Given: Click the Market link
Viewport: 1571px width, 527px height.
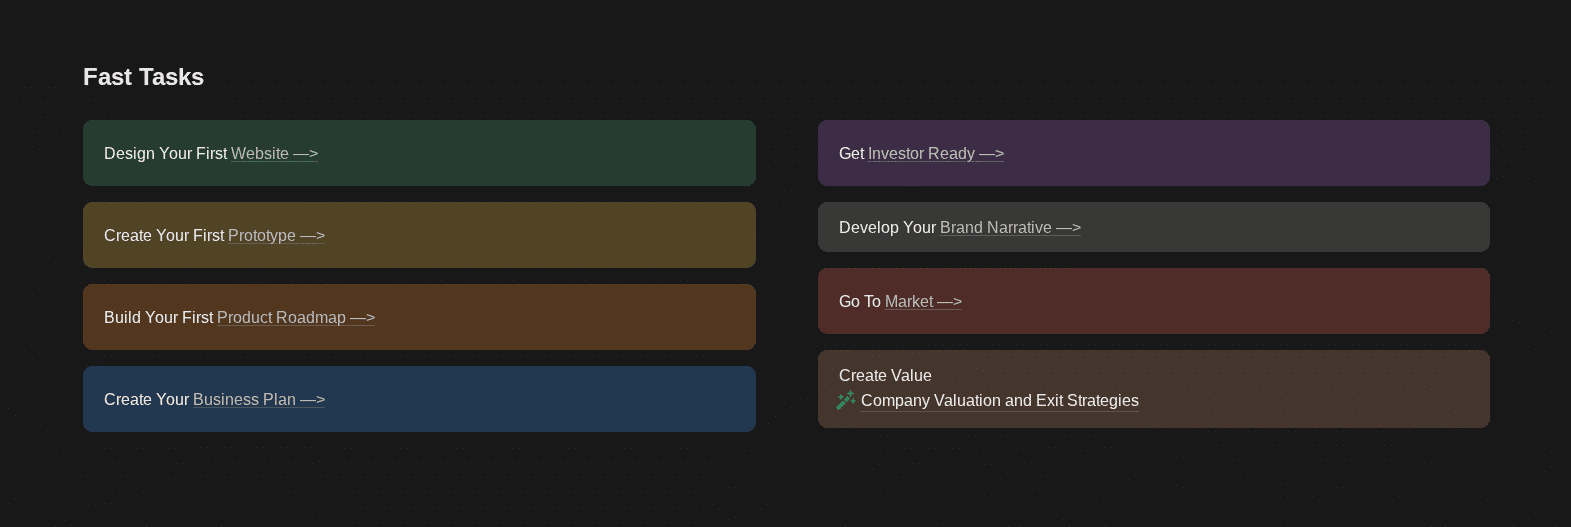Looking at the screenshot, I should pyautogui.click(x=909, y=302).
